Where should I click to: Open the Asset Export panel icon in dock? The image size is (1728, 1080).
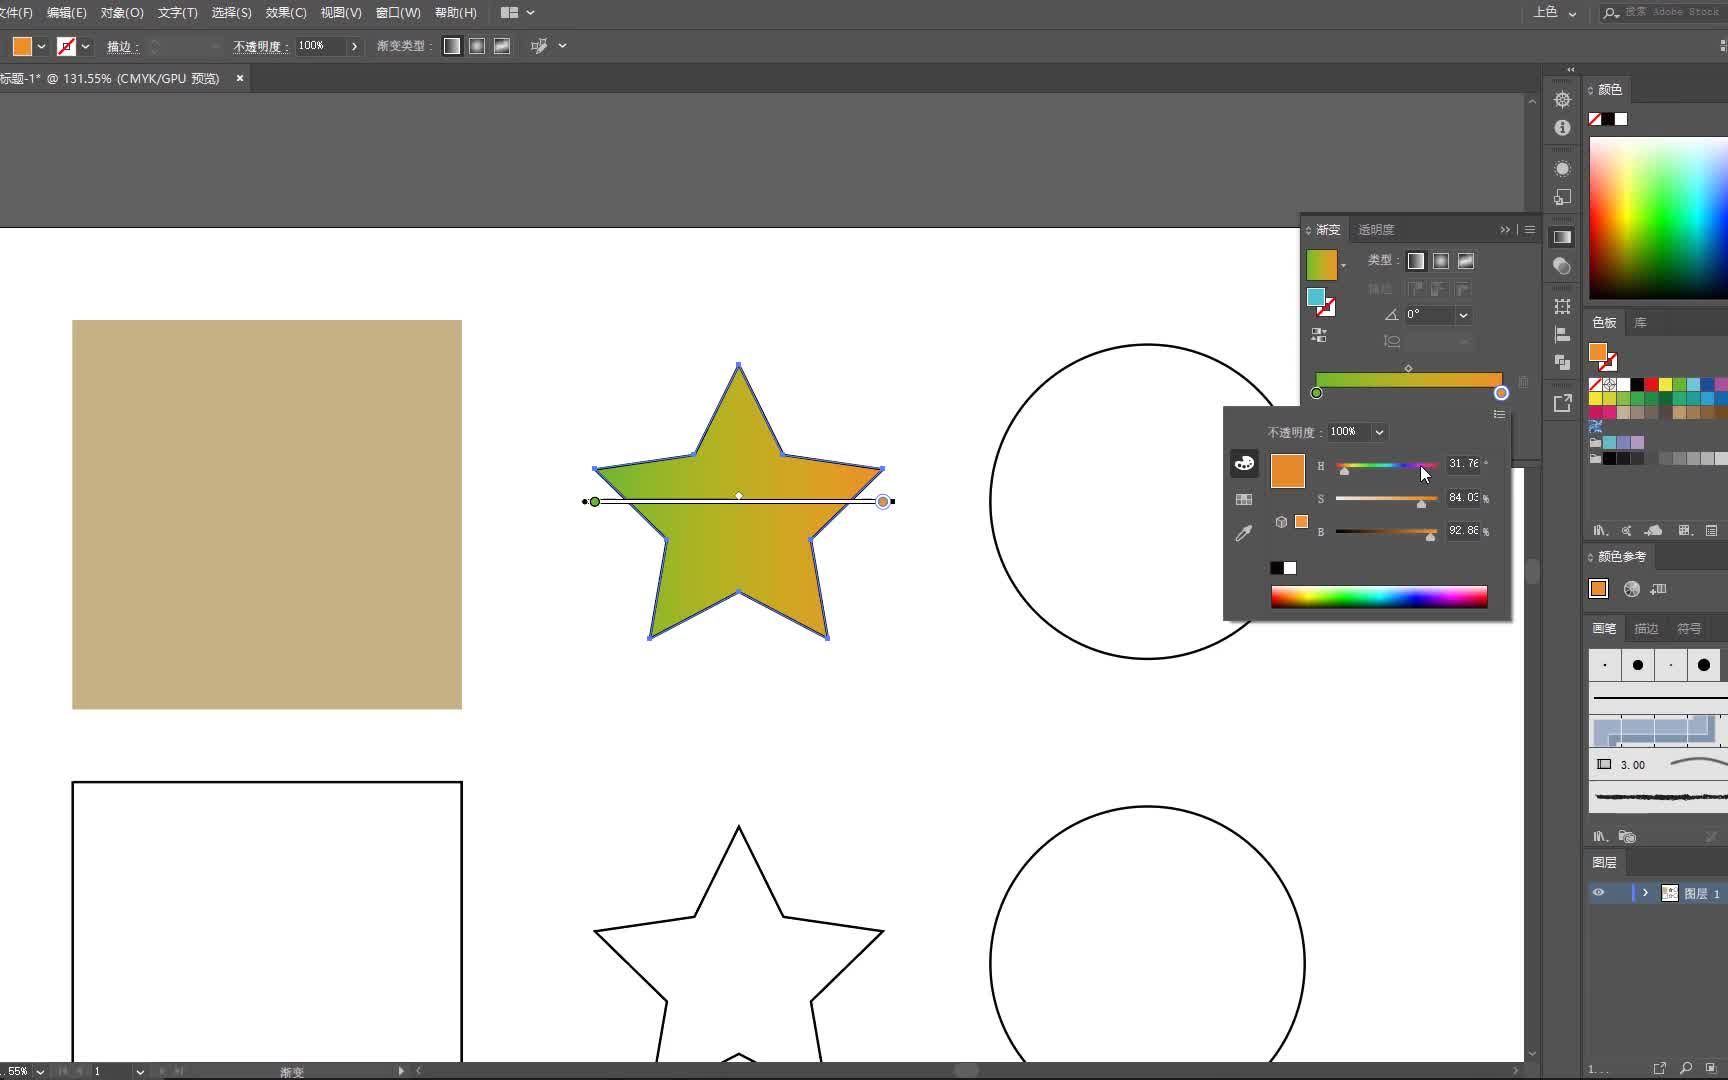coord(1562,402)
